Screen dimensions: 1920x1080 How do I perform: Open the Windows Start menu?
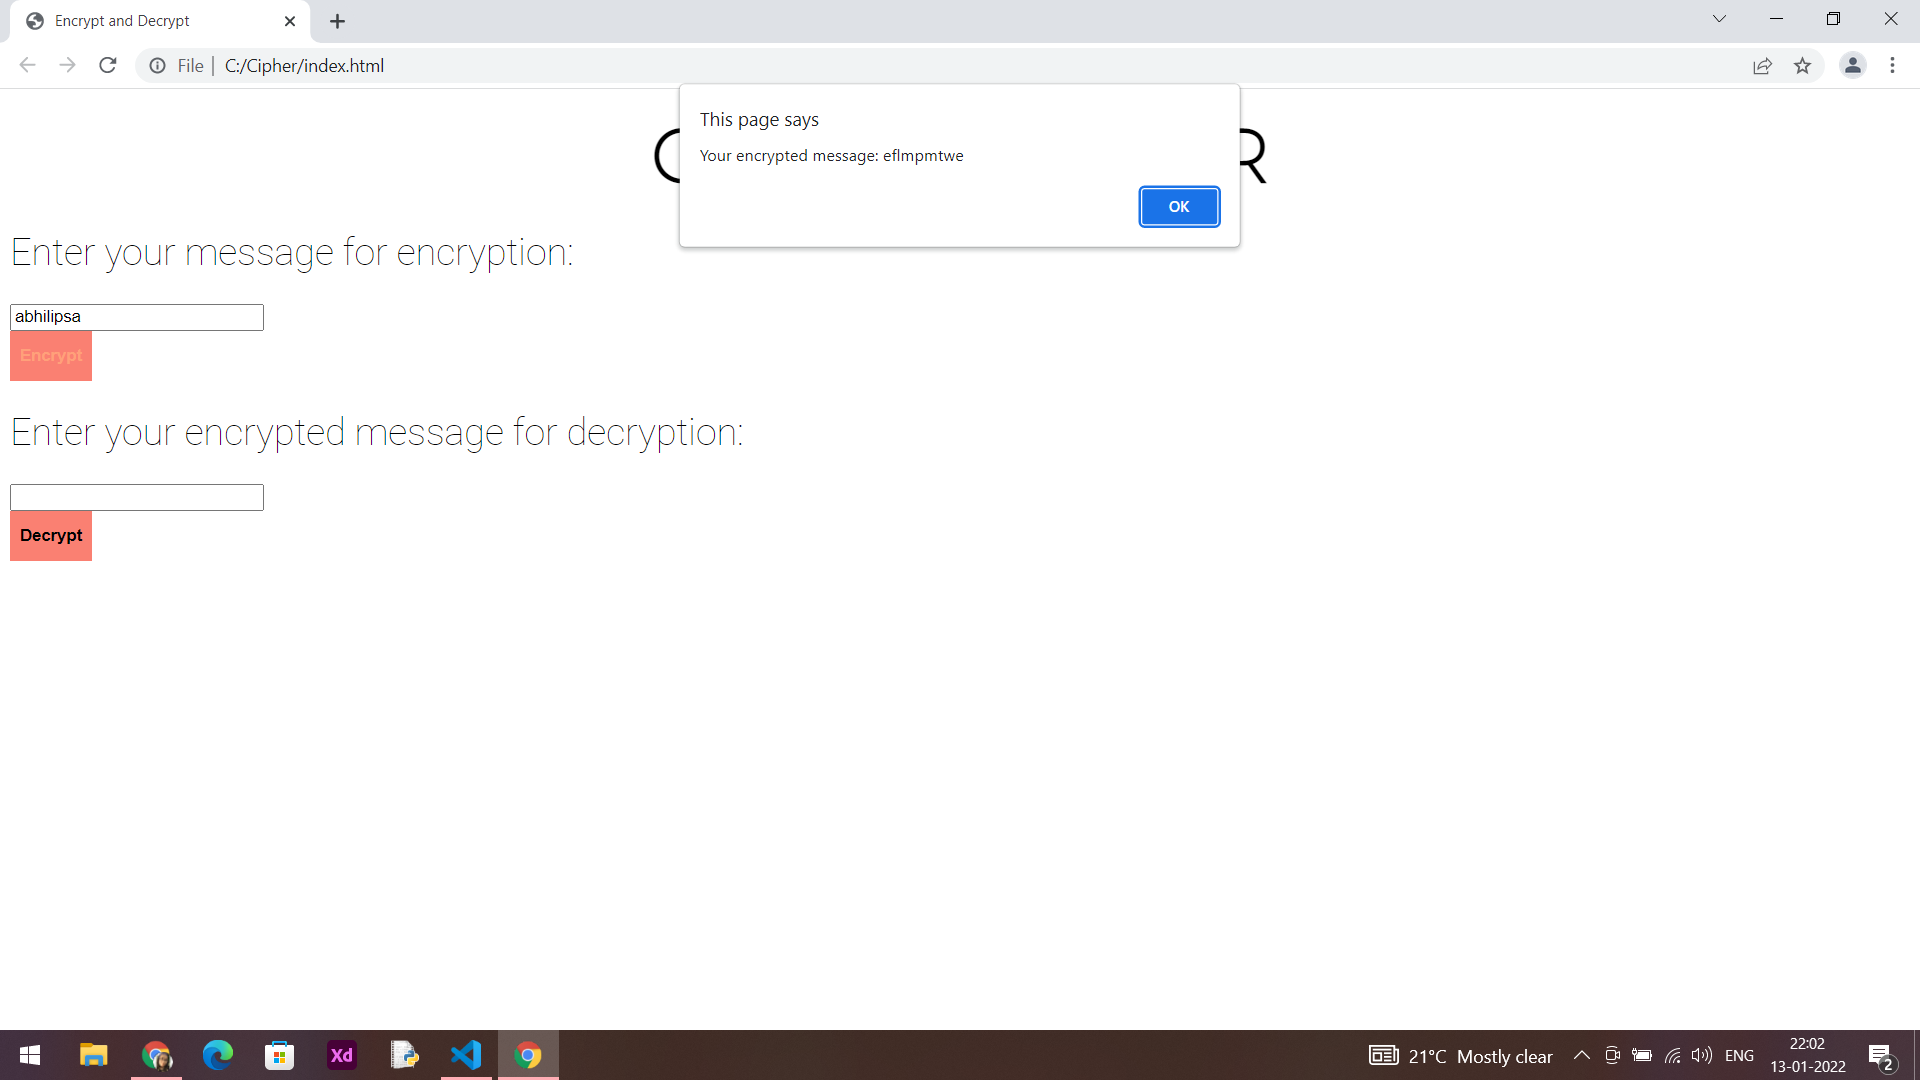[30, 1055]
